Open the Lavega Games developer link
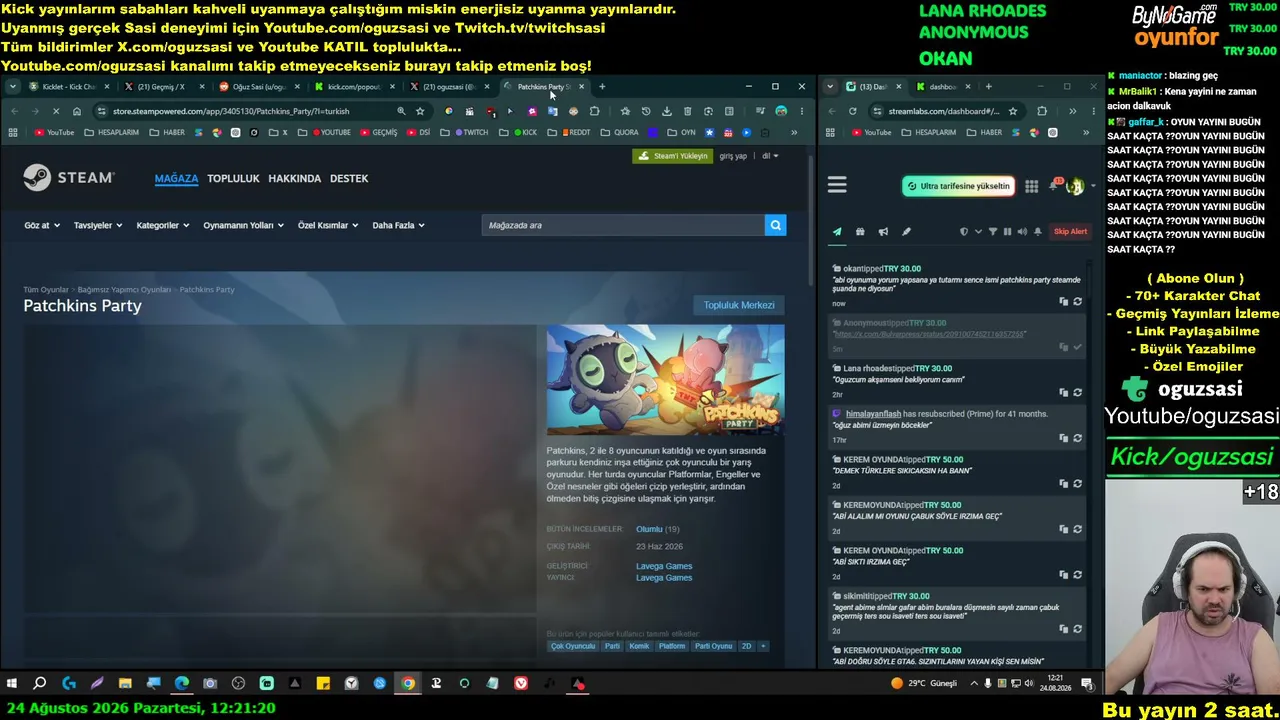 coord(664,566)
